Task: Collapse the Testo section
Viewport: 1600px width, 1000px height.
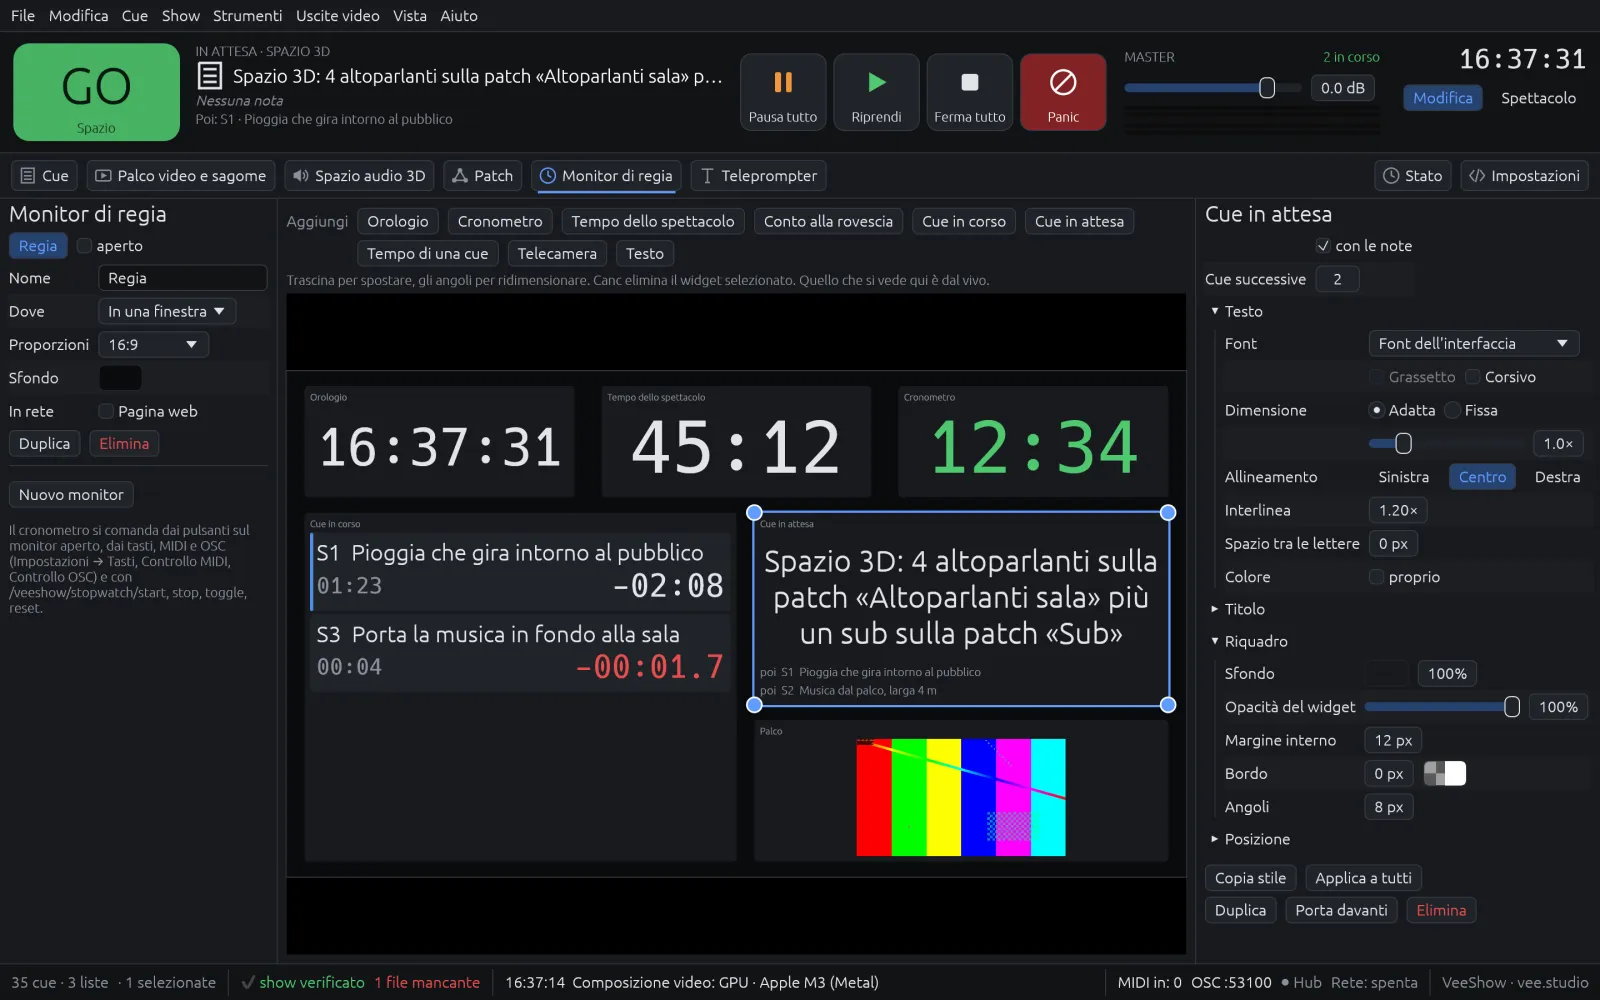Action: pyautogui.click(x=1215, y=311)
